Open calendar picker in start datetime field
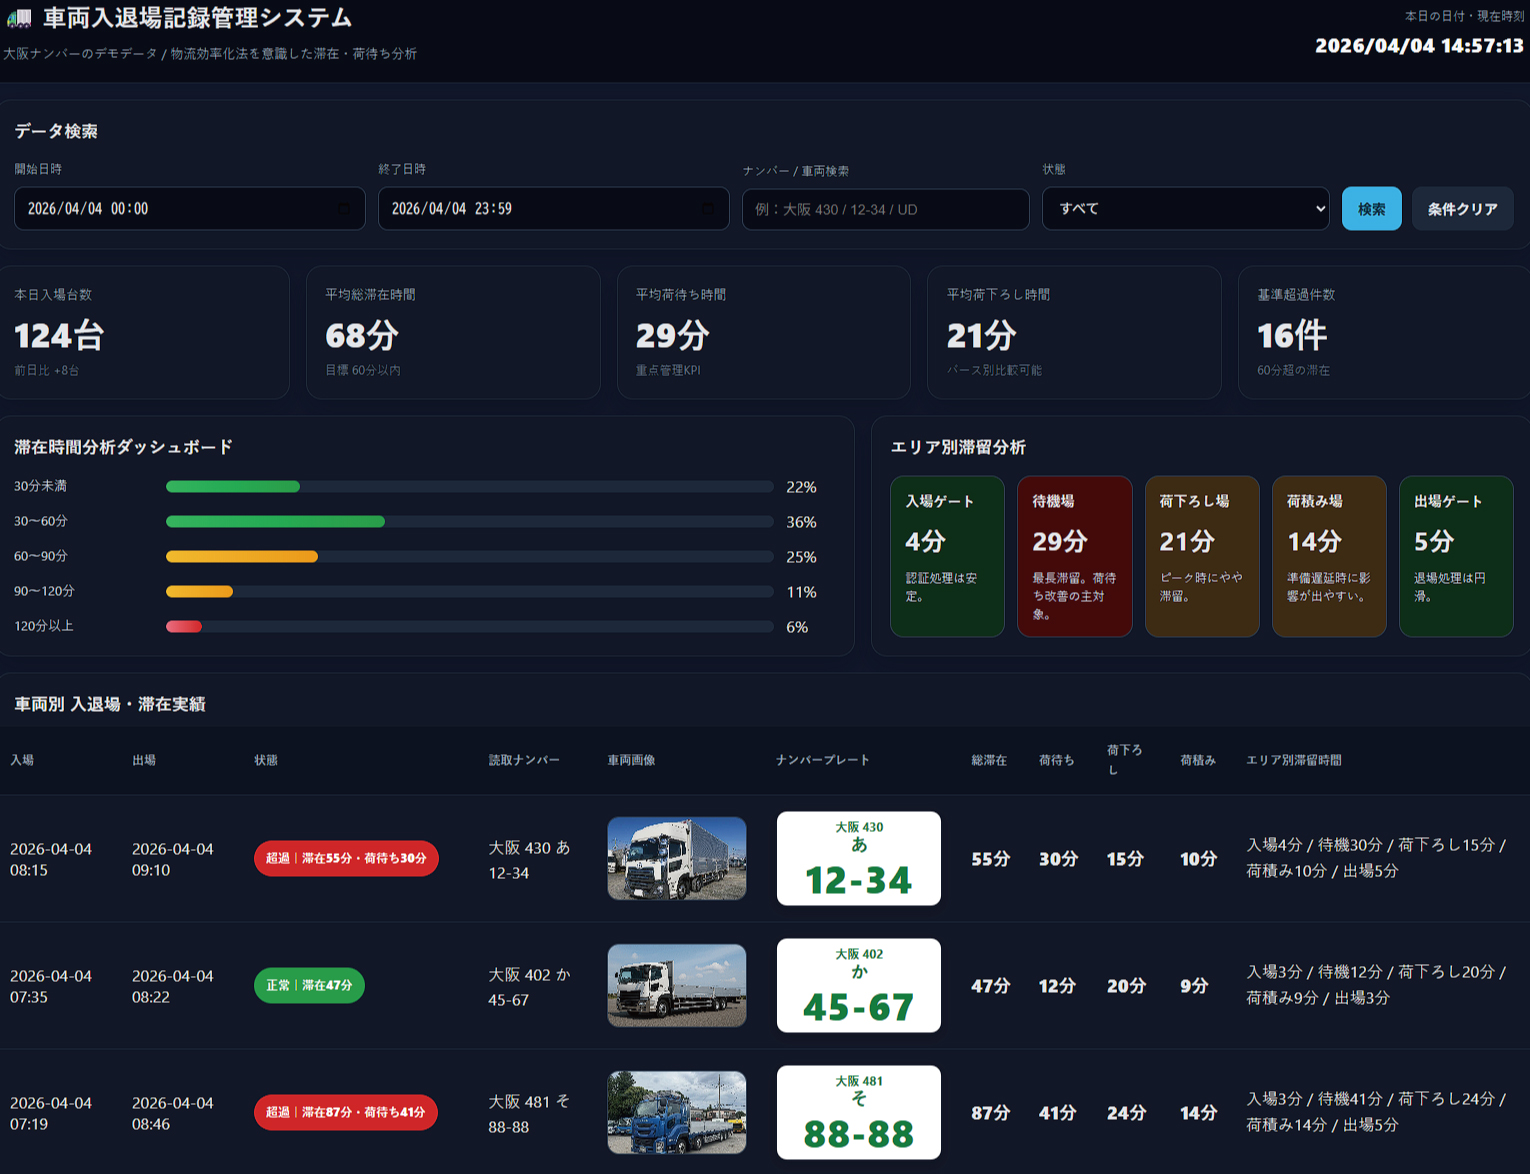 (343, 209)
